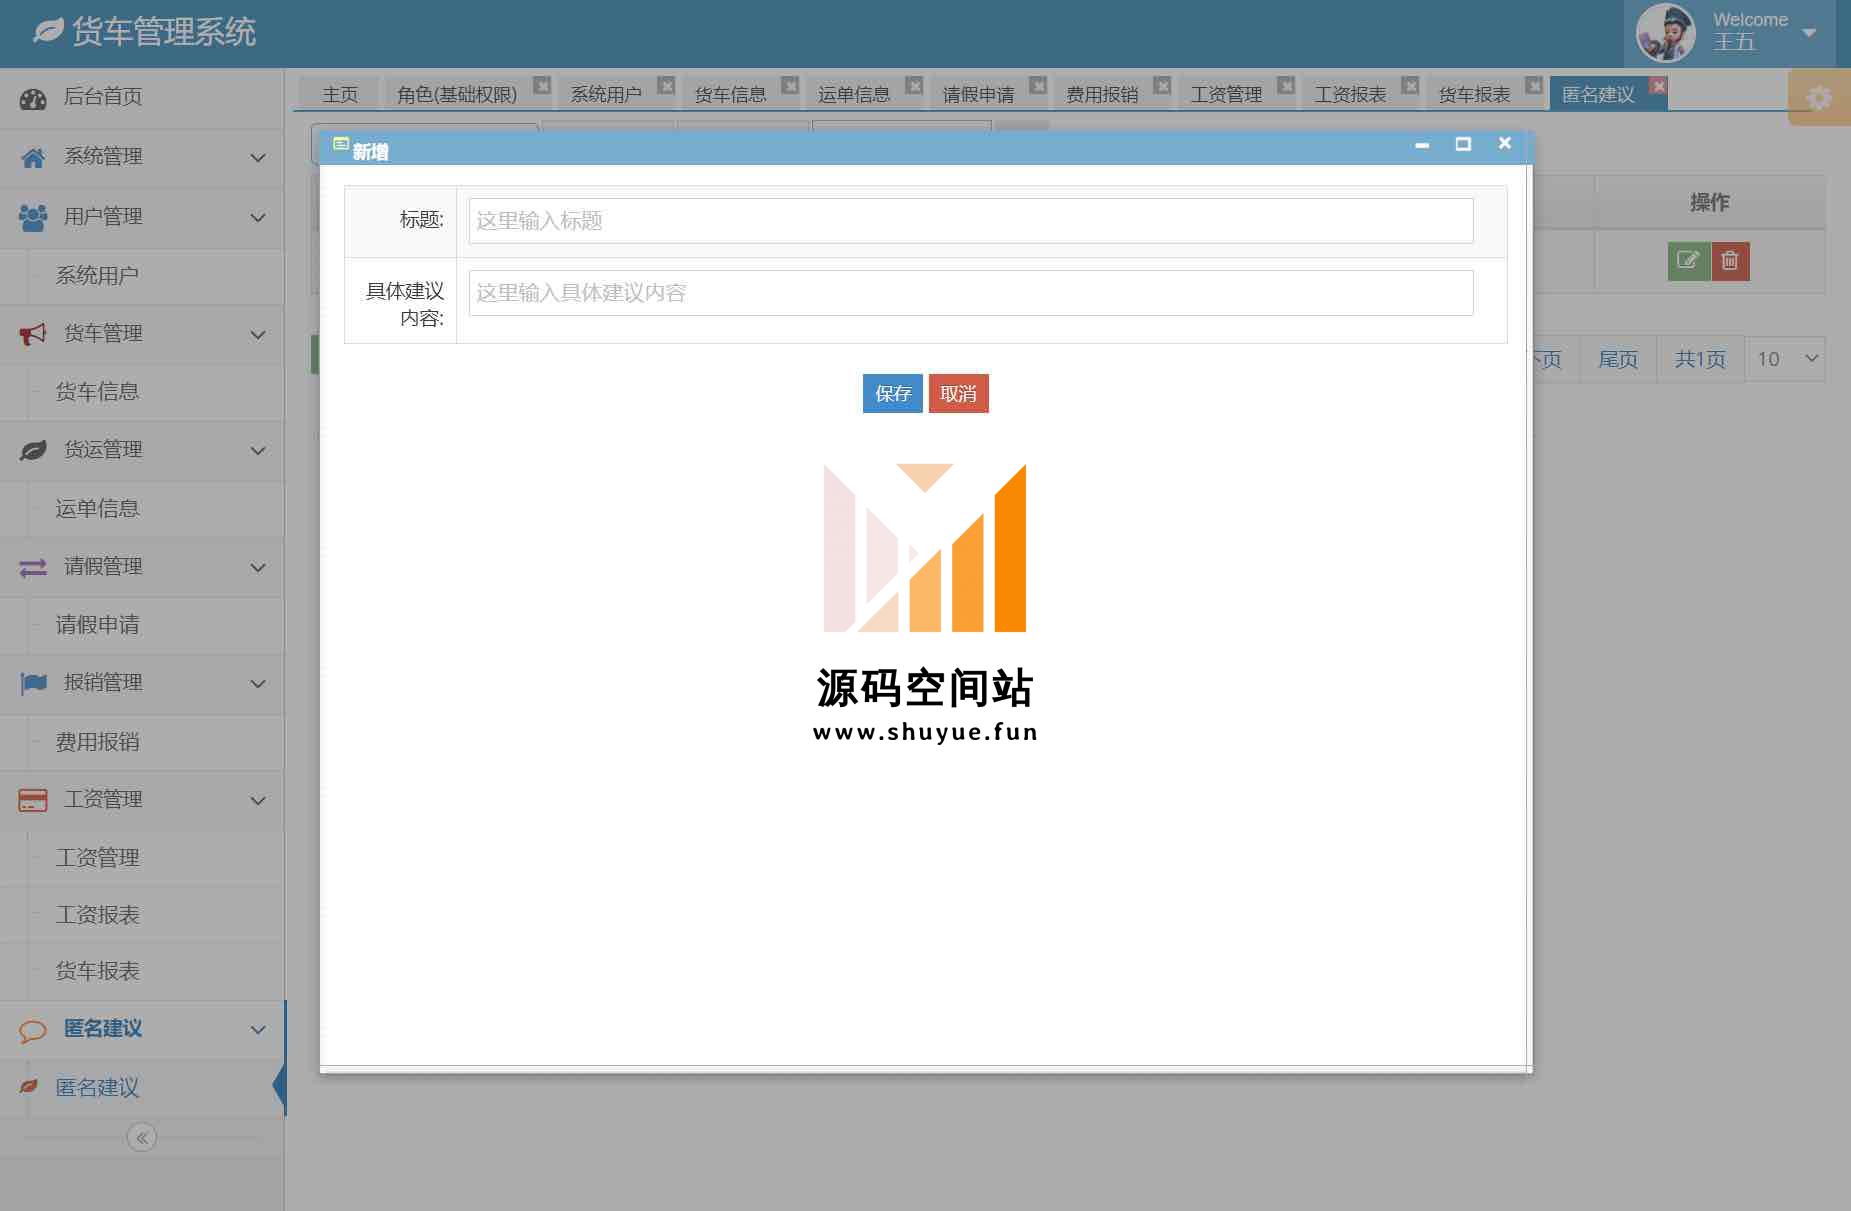Collapse the 匿名建议 menu chevron
The height and width of the screenshot is (1211, 1851).
258,1030
